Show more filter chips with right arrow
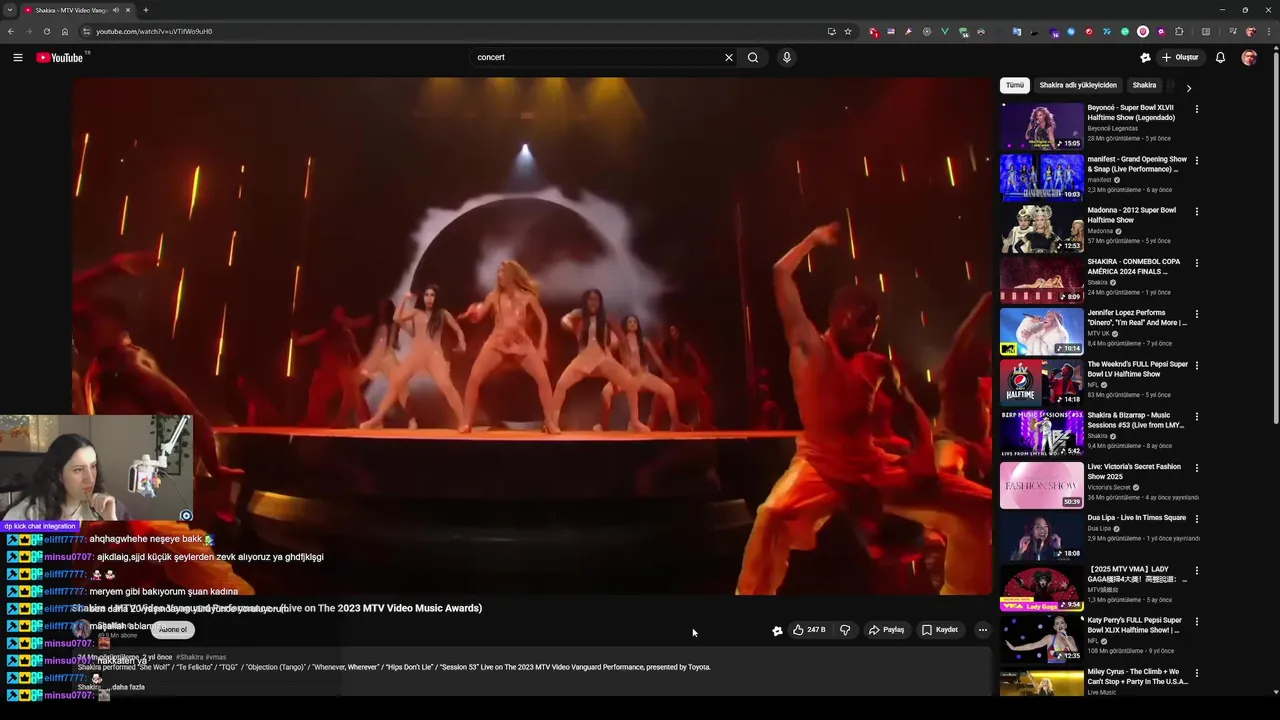This screenshot has width=1280, height=720. [x=1188, y=88]
